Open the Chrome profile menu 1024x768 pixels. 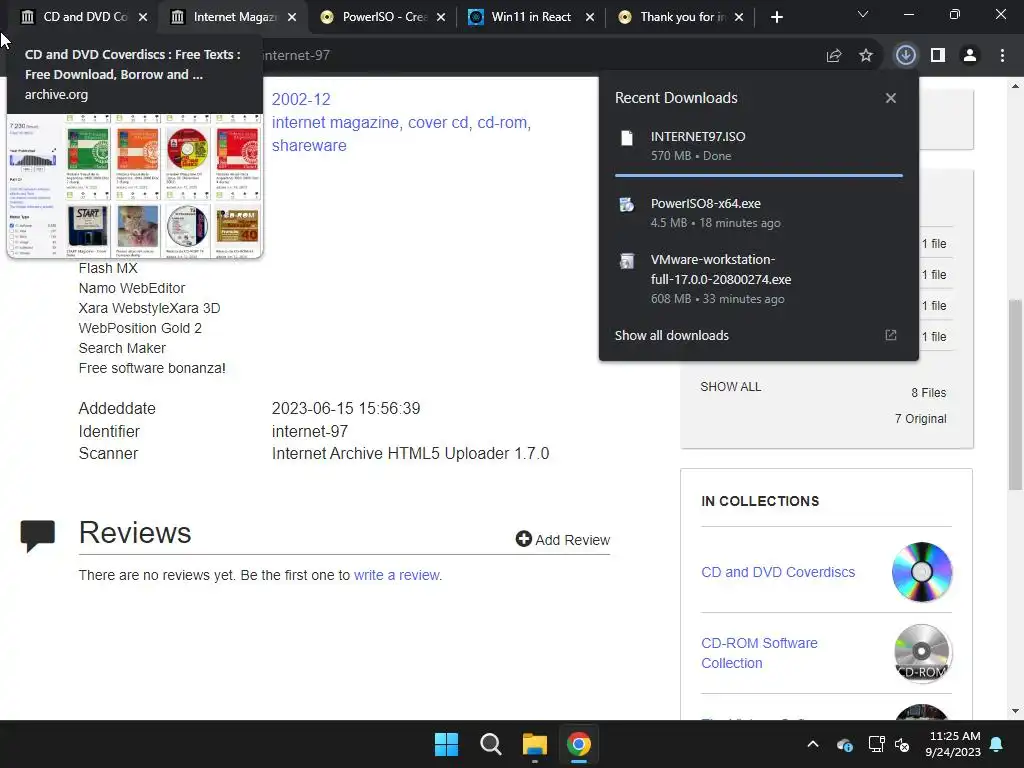click(x=970, y=56)
